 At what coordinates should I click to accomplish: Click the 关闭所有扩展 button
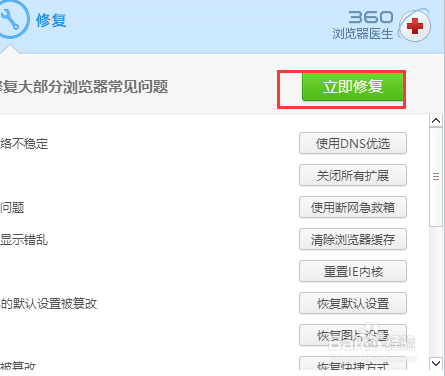353,175
